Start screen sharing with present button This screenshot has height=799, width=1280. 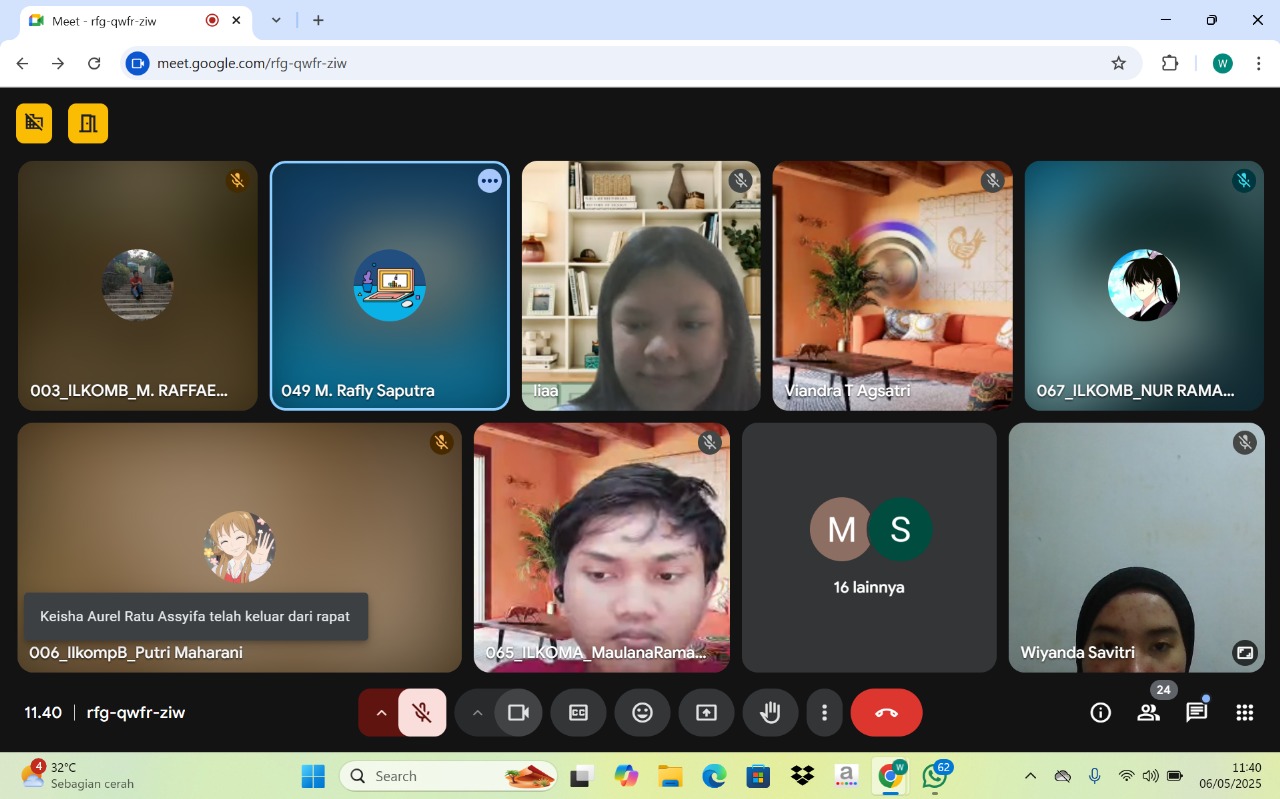coord(706,713)
